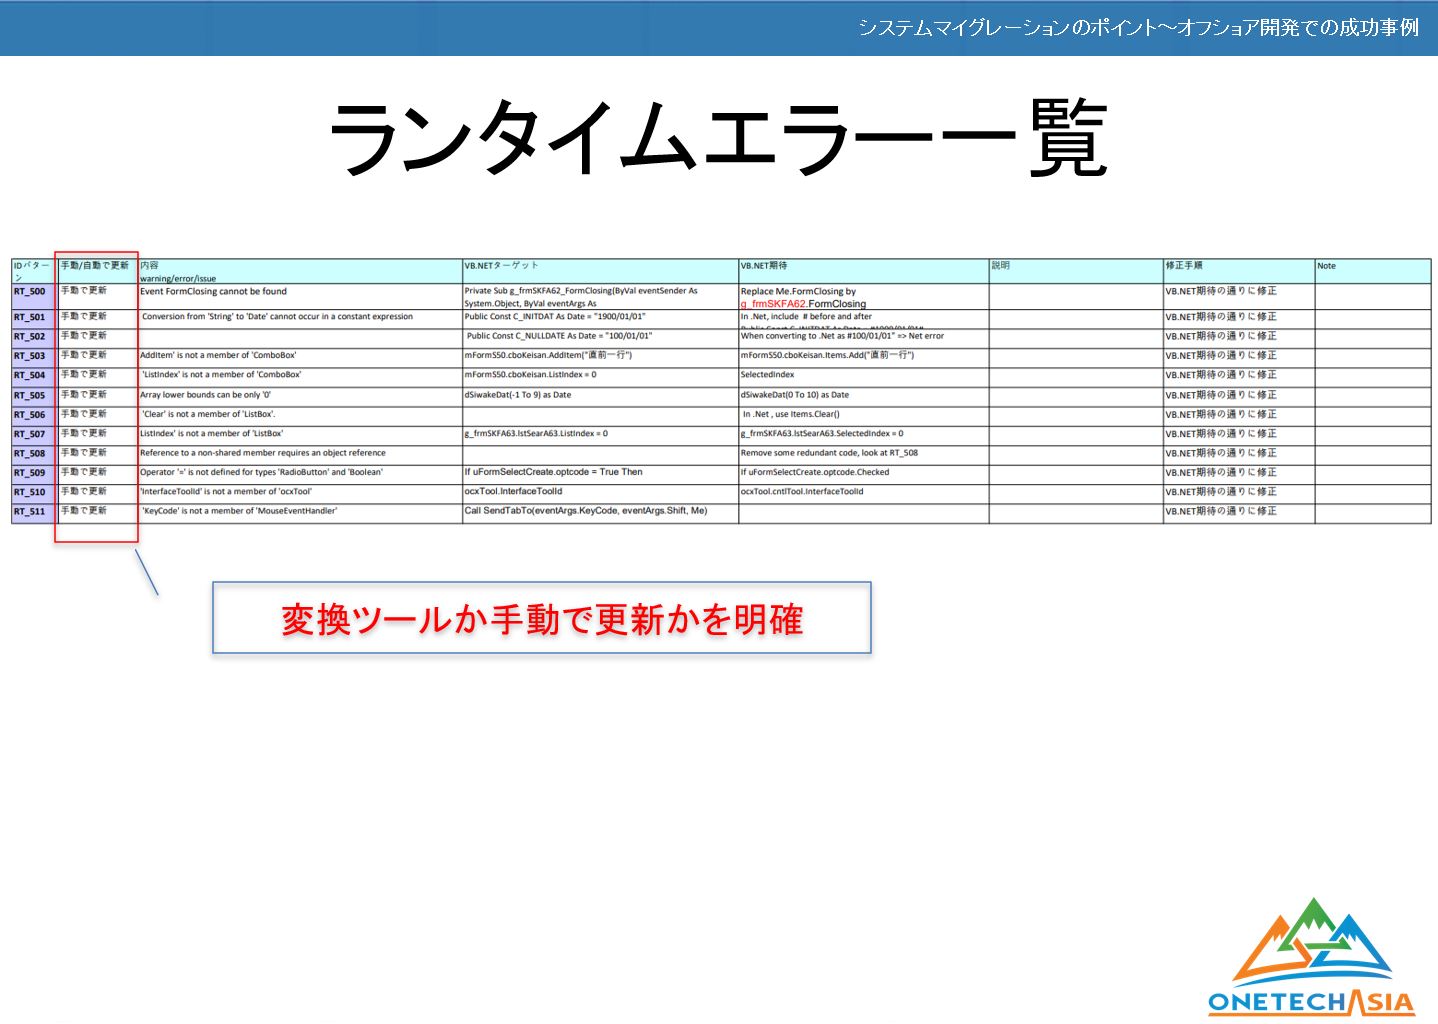Viewport: 1438px width, 1024px height.
Task: Select 'Reference to a non-shared member' cell
Action: coord(300,454)
